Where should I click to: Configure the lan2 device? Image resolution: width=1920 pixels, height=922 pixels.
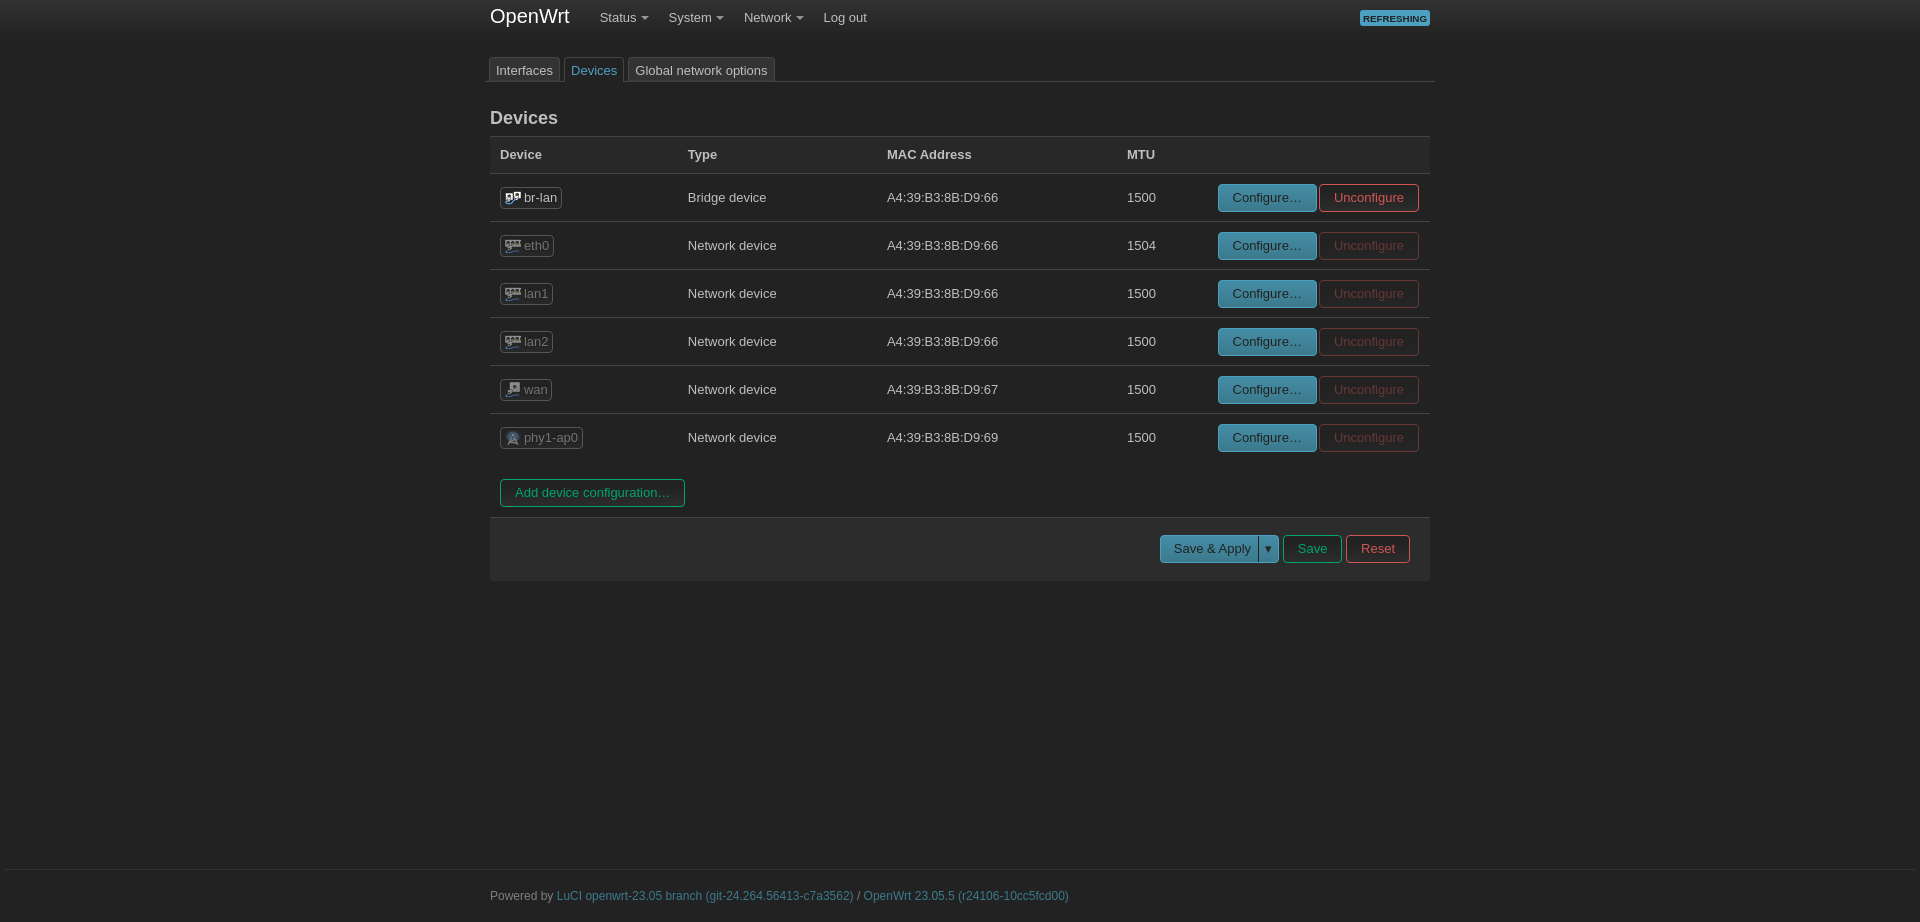1267,342
